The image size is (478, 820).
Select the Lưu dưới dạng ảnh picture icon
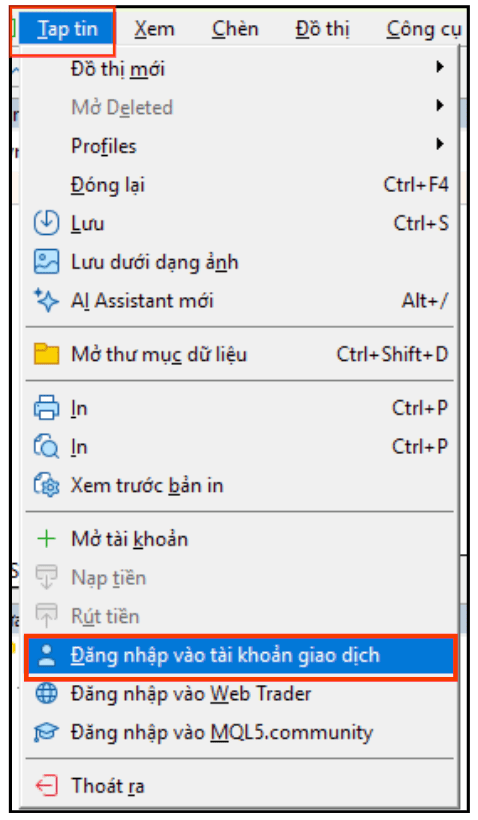46,262
